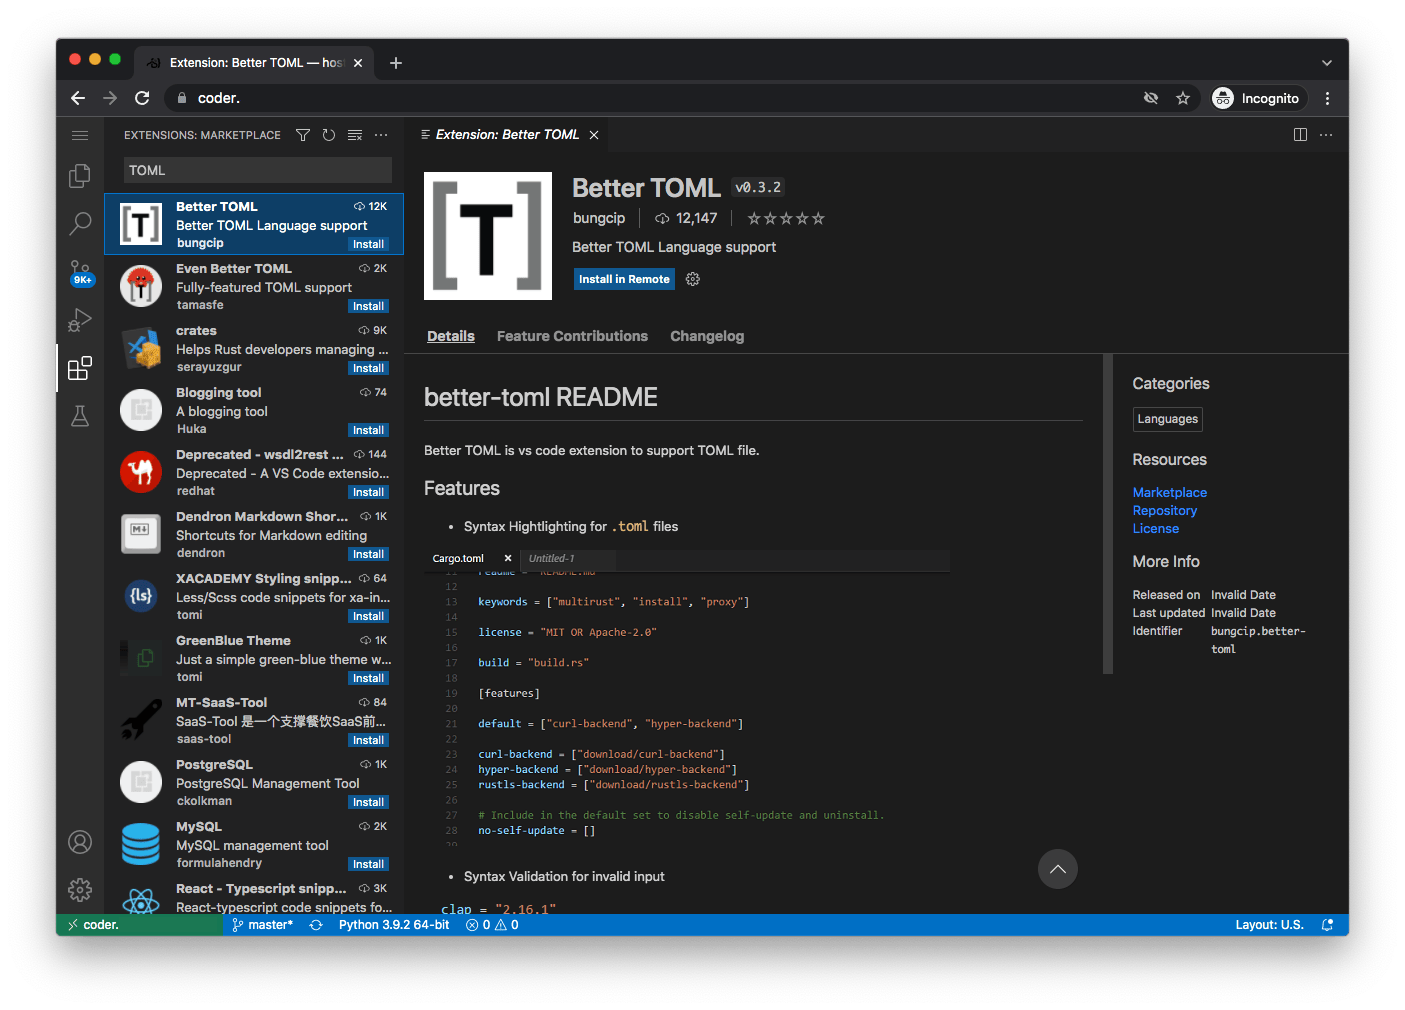
Task: Open the Search view in activity bar
Action: (80, 223)
